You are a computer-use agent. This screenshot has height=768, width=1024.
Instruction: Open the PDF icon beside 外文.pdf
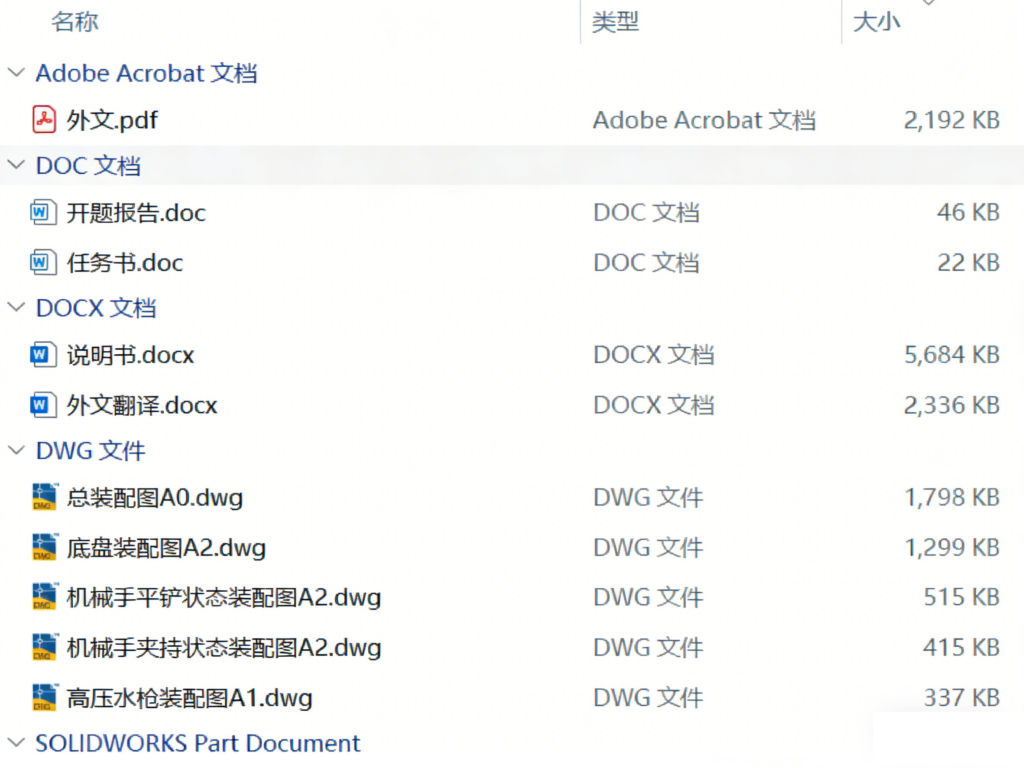43,120
